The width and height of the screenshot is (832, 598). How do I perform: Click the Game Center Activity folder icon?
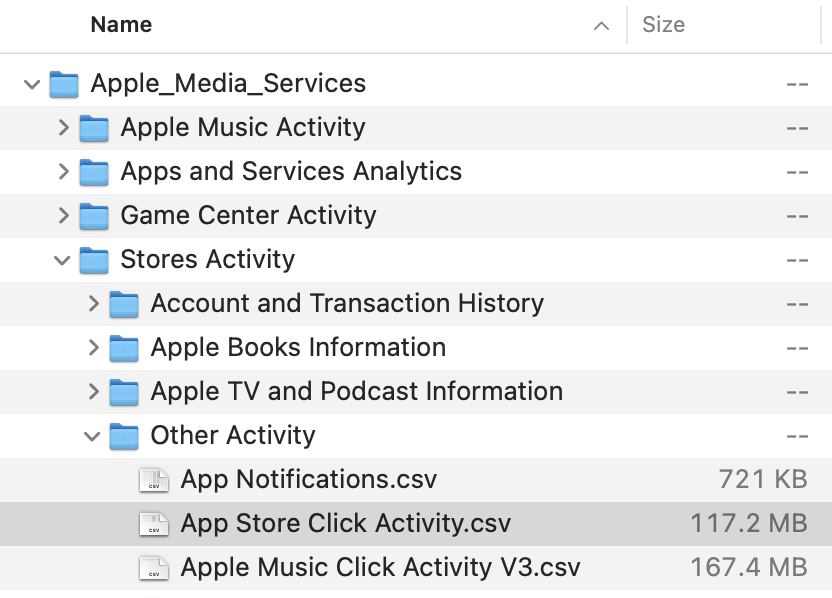tap(94, 216)
